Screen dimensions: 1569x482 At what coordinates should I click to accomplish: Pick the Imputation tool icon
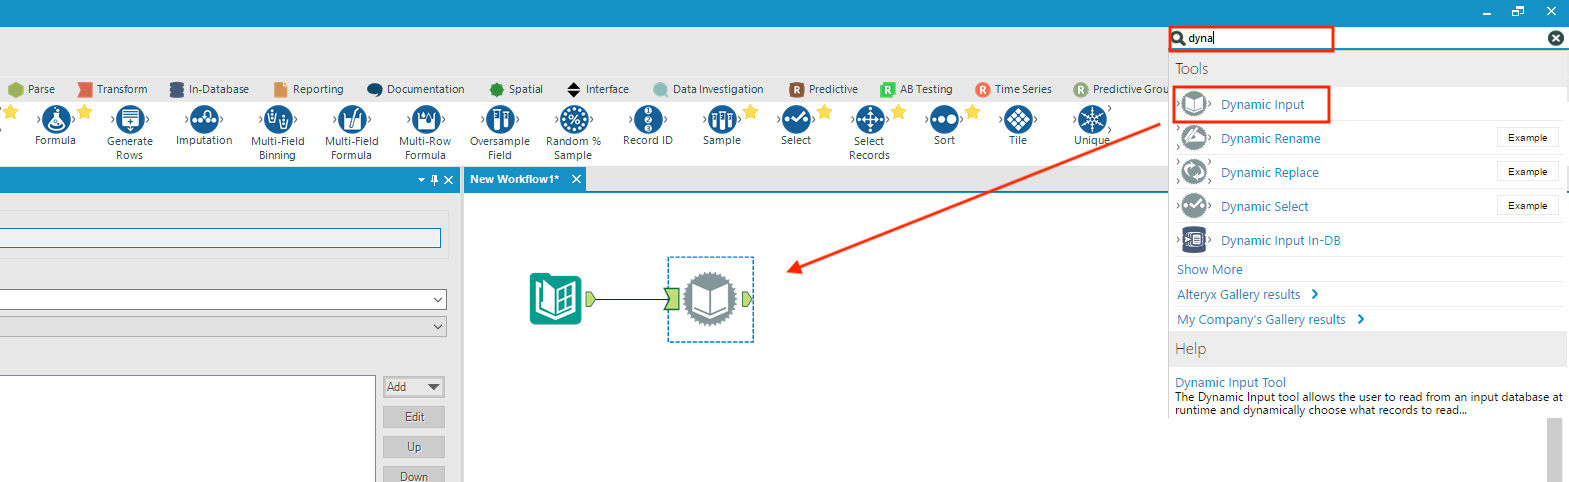pos(204,120)
